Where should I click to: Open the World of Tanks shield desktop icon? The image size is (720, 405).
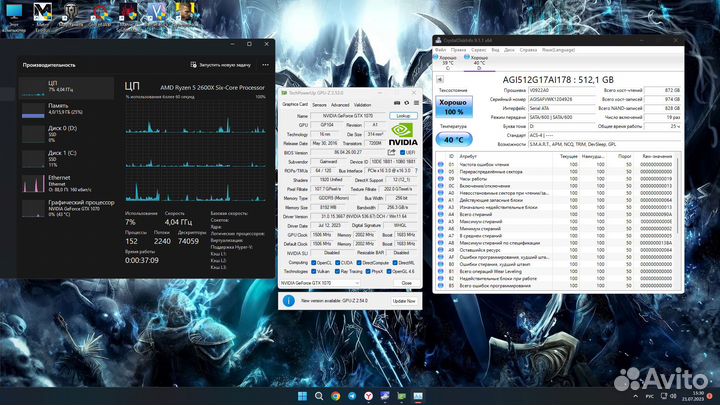(x=71, y=14)
